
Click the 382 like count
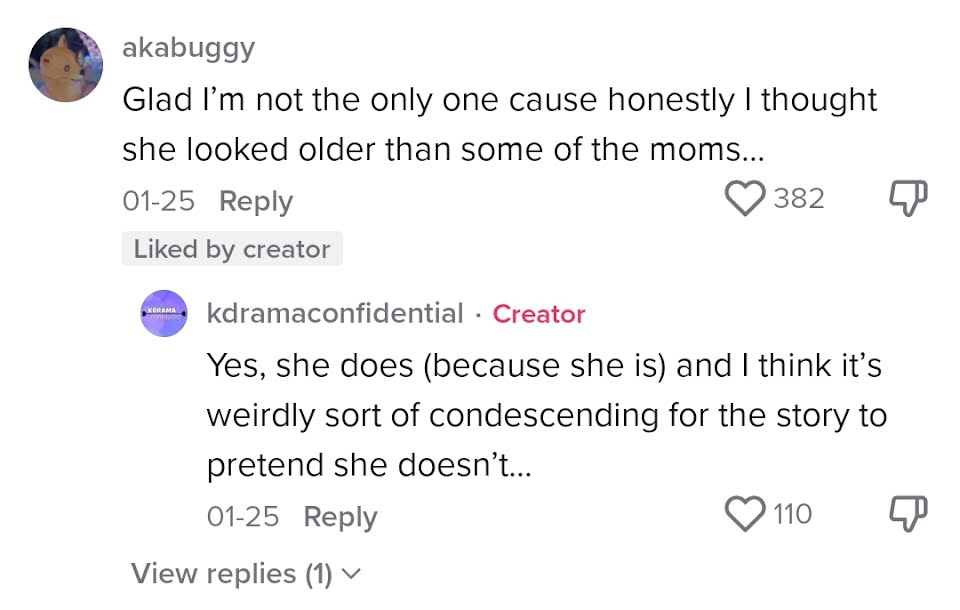799,198
